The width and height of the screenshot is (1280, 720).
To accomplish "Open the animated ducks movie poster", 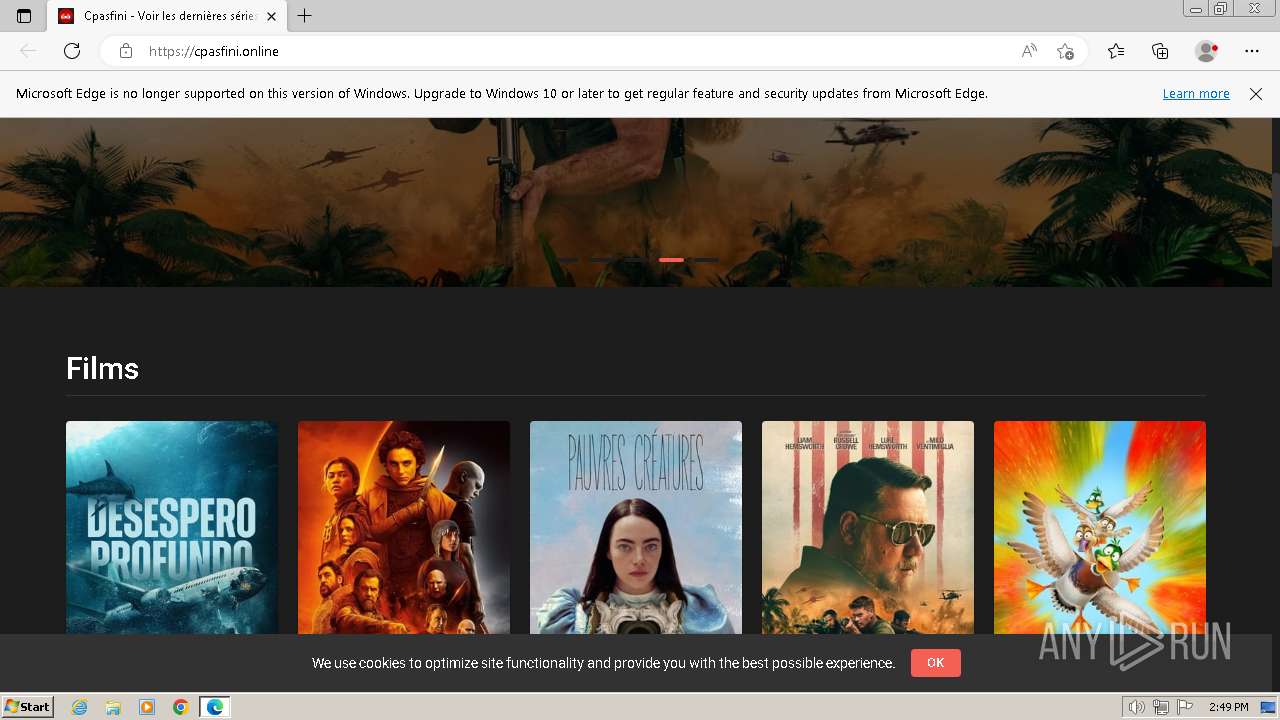I will click(1100, 527).
